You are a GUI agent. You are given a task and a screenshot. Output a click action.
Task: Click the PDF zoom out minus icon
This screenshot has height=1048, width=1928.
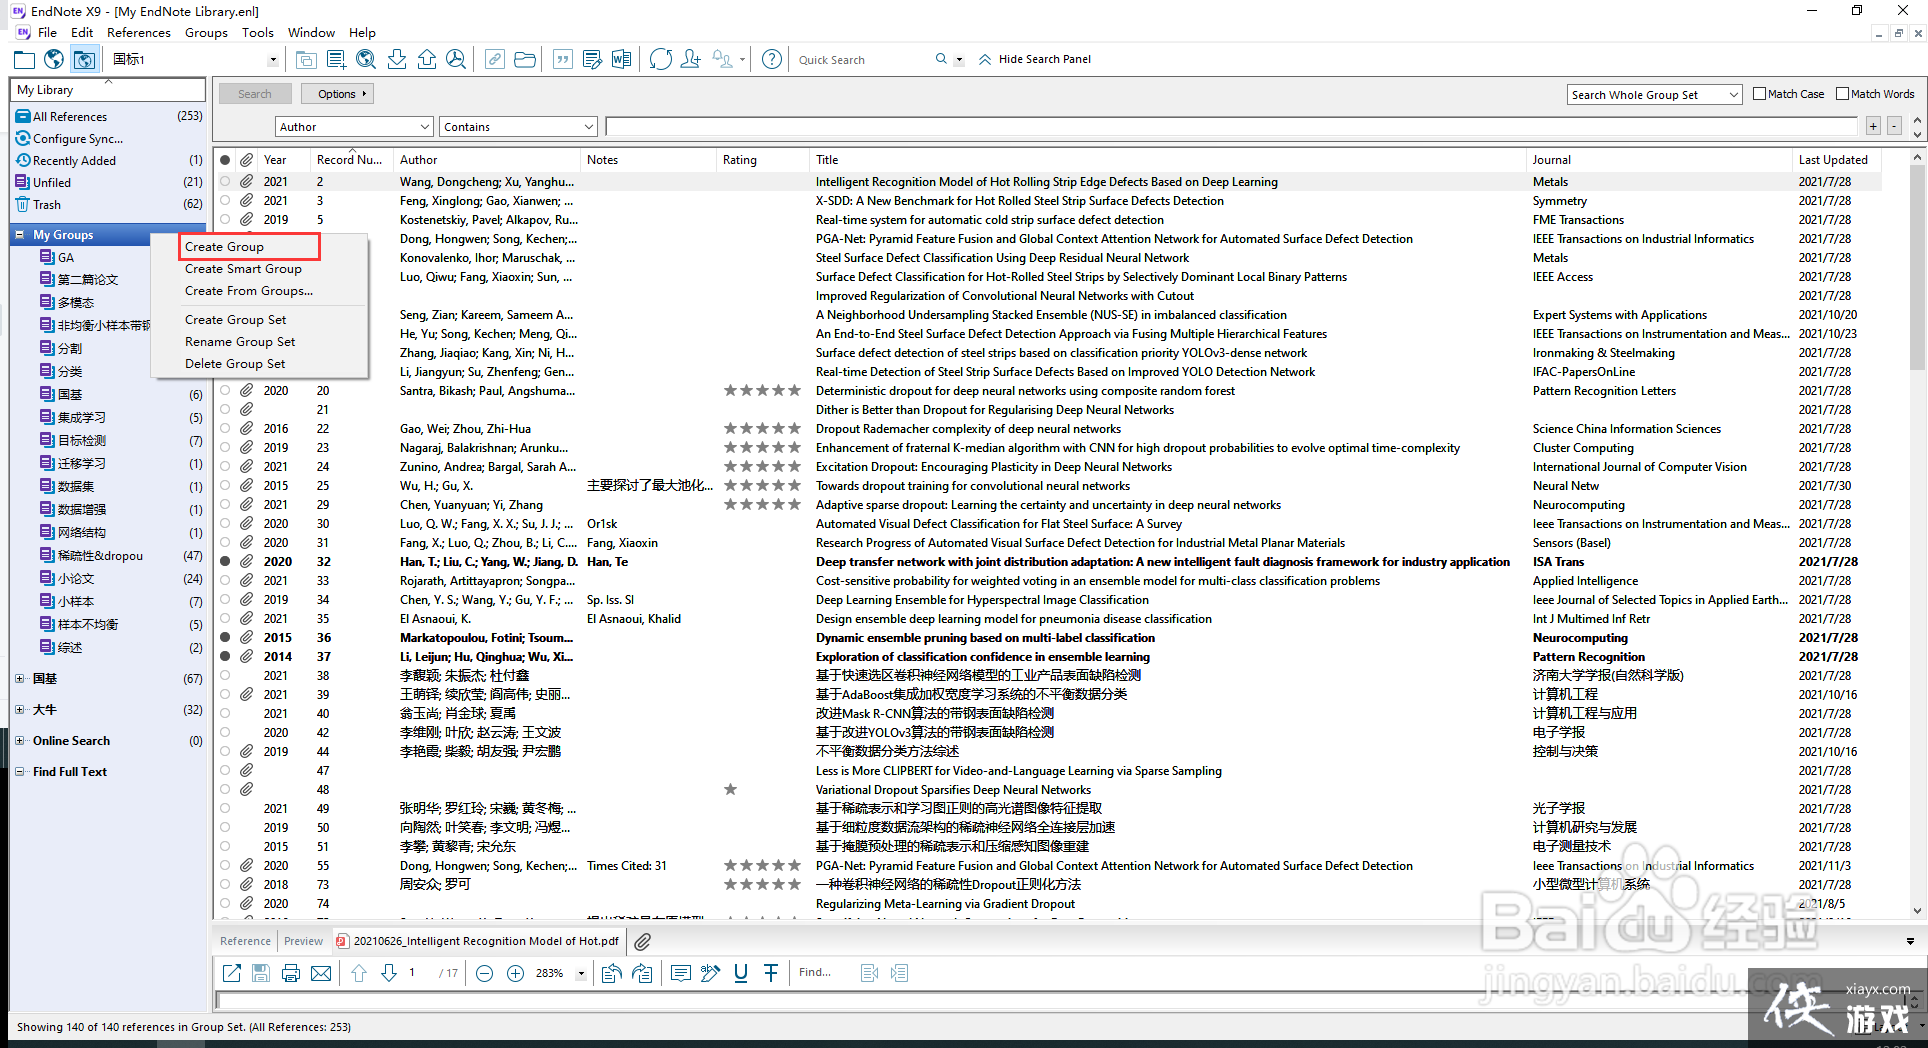pyautogui.click(x=485, y=973)
